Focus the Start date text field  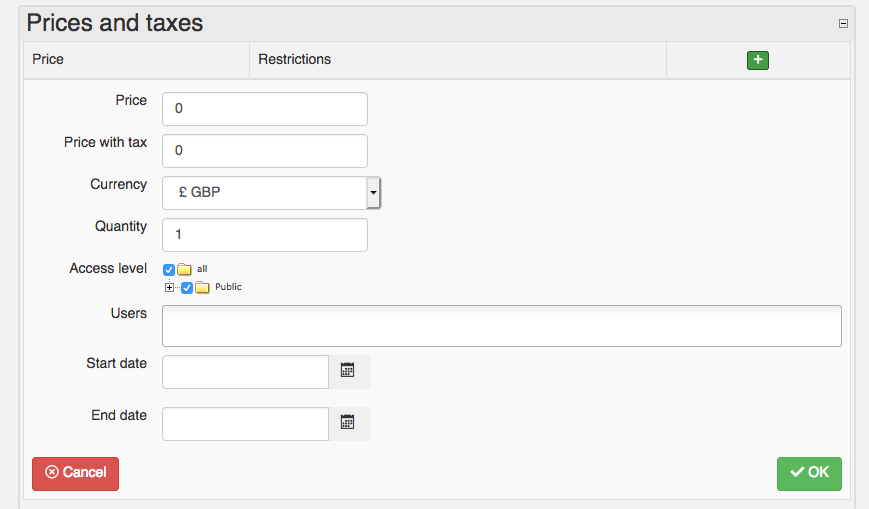[245, 371]
